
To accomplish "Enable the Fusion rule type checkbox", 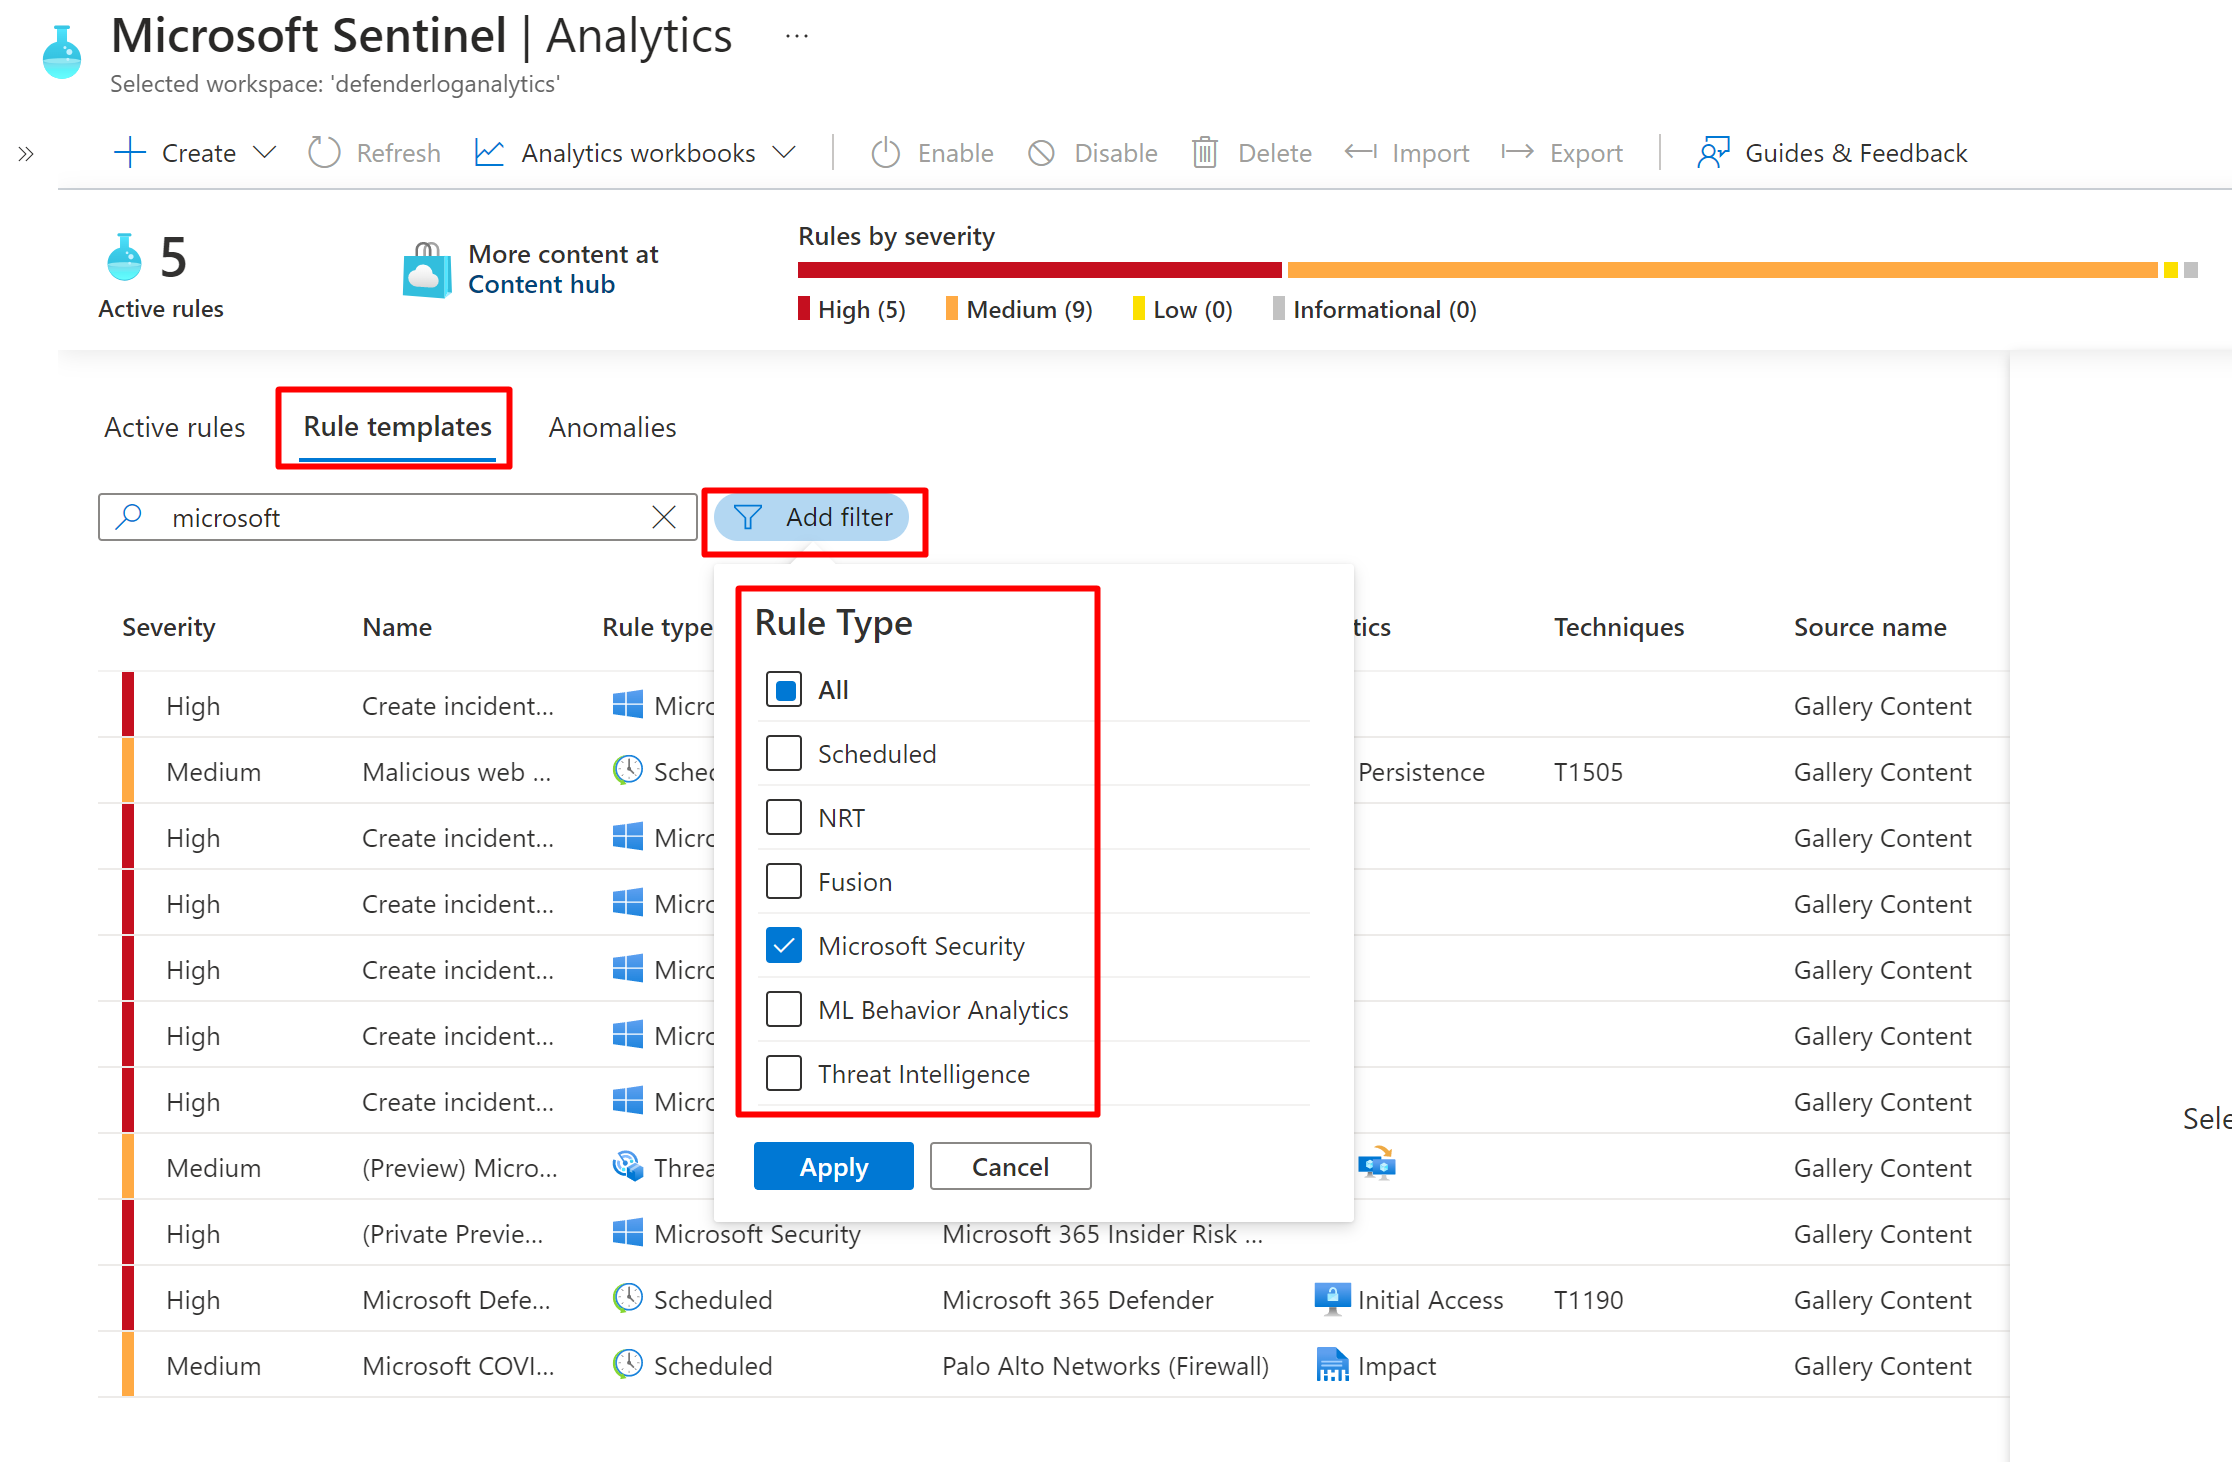I will click(x=784, y=881).
